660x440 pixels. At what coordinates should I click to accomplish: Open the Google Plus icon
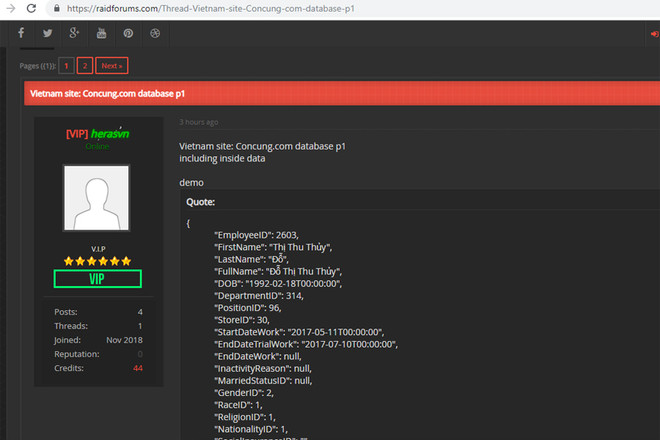[75, 33]
